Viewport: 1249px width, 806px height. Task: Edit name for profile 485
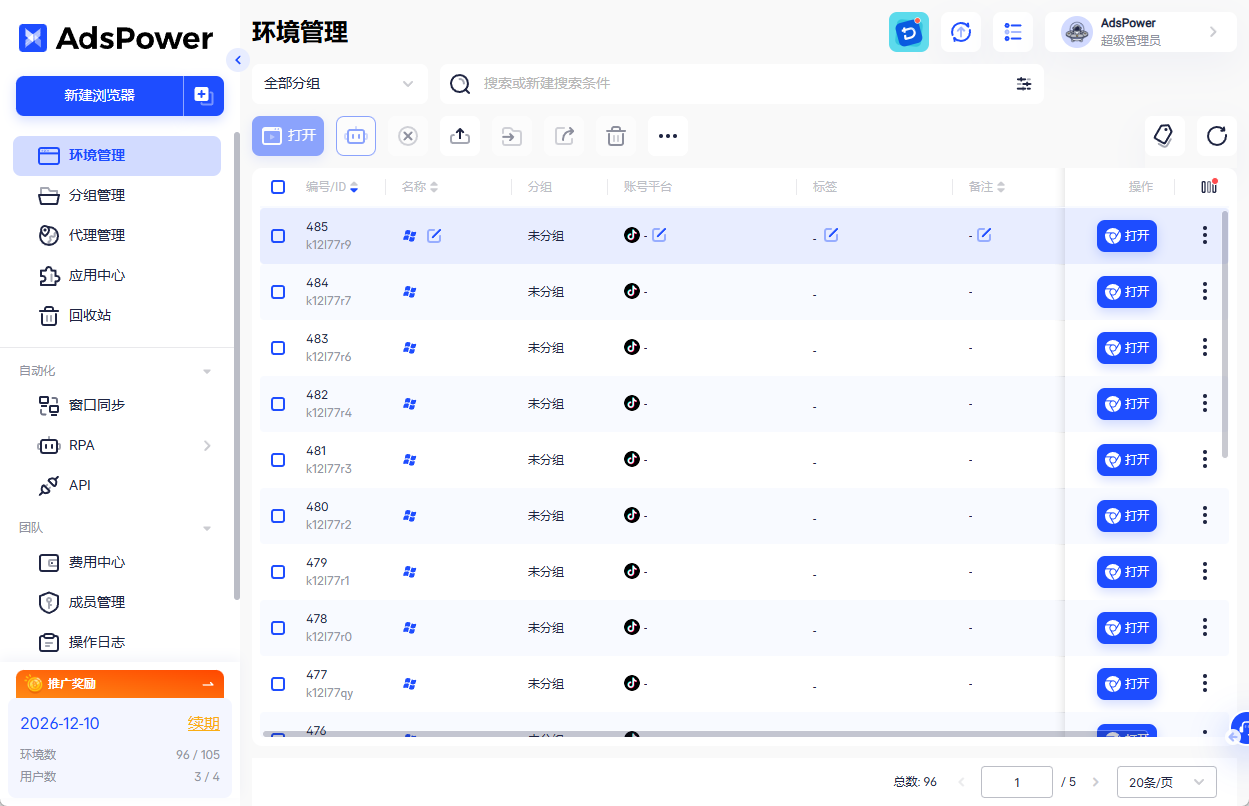[434, 236]
